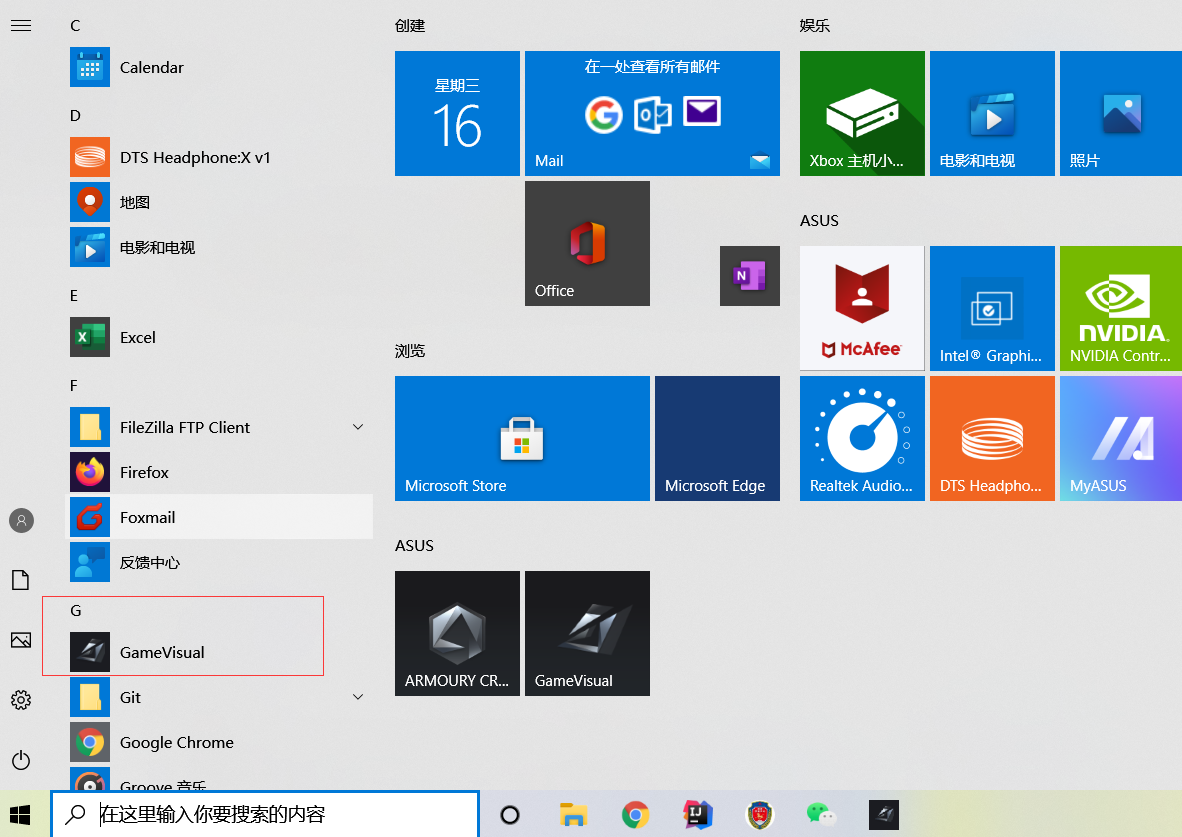Open Pictures from Start sidebar
Image resolution: width=1182 pixels, height=837 pixels.
pos(21,640)
